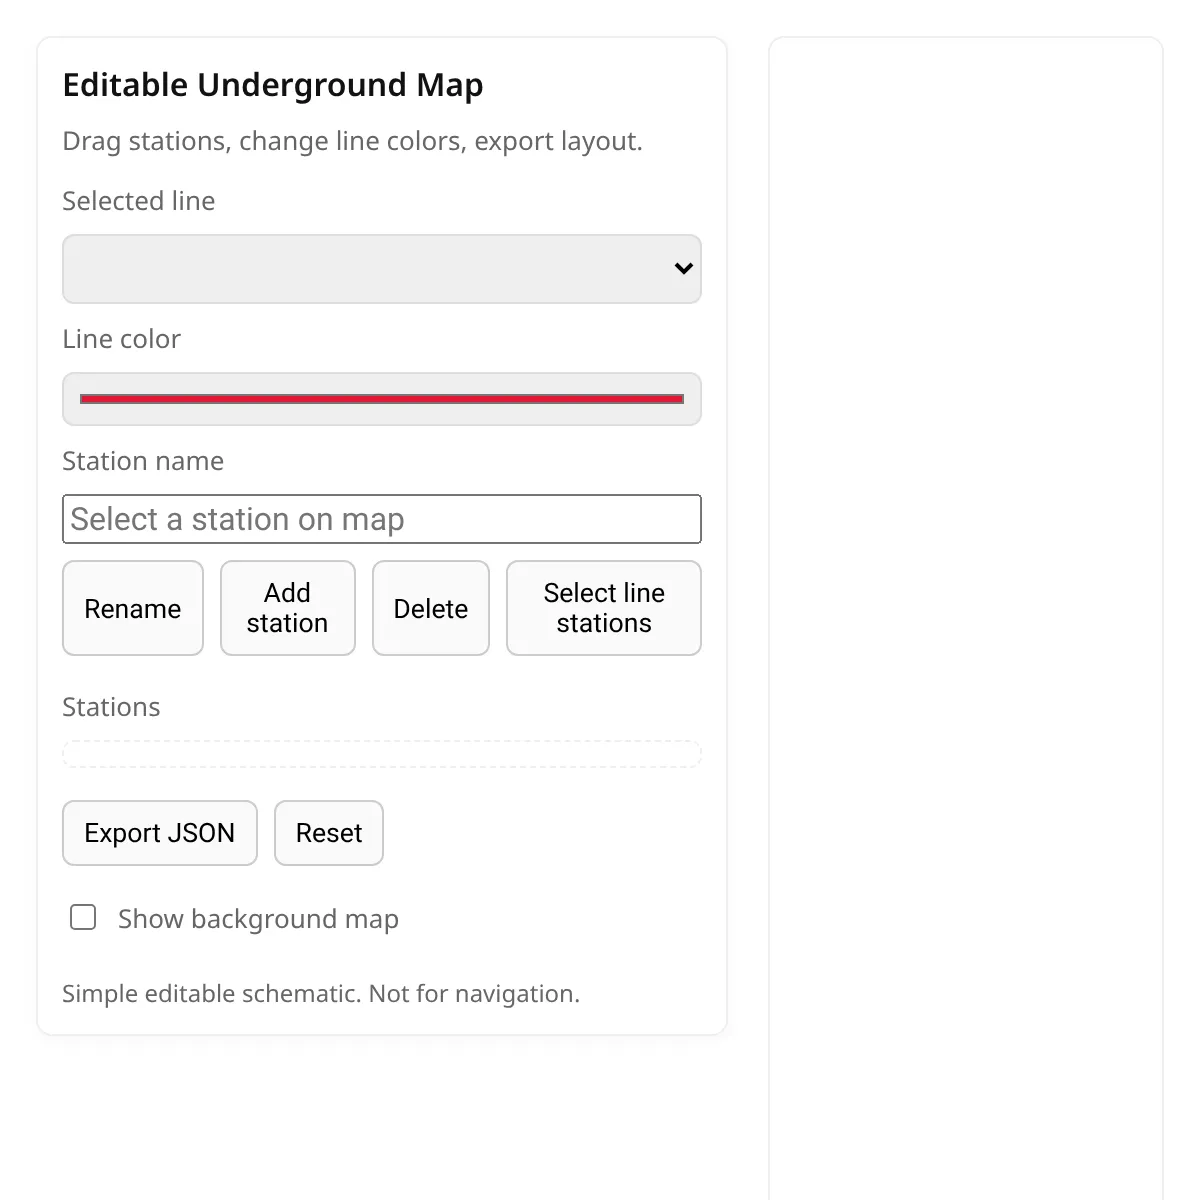Click the 'Simple editable schematic' footer note
This screenshot has width=1200, height=1200.
tap(321, 994)
